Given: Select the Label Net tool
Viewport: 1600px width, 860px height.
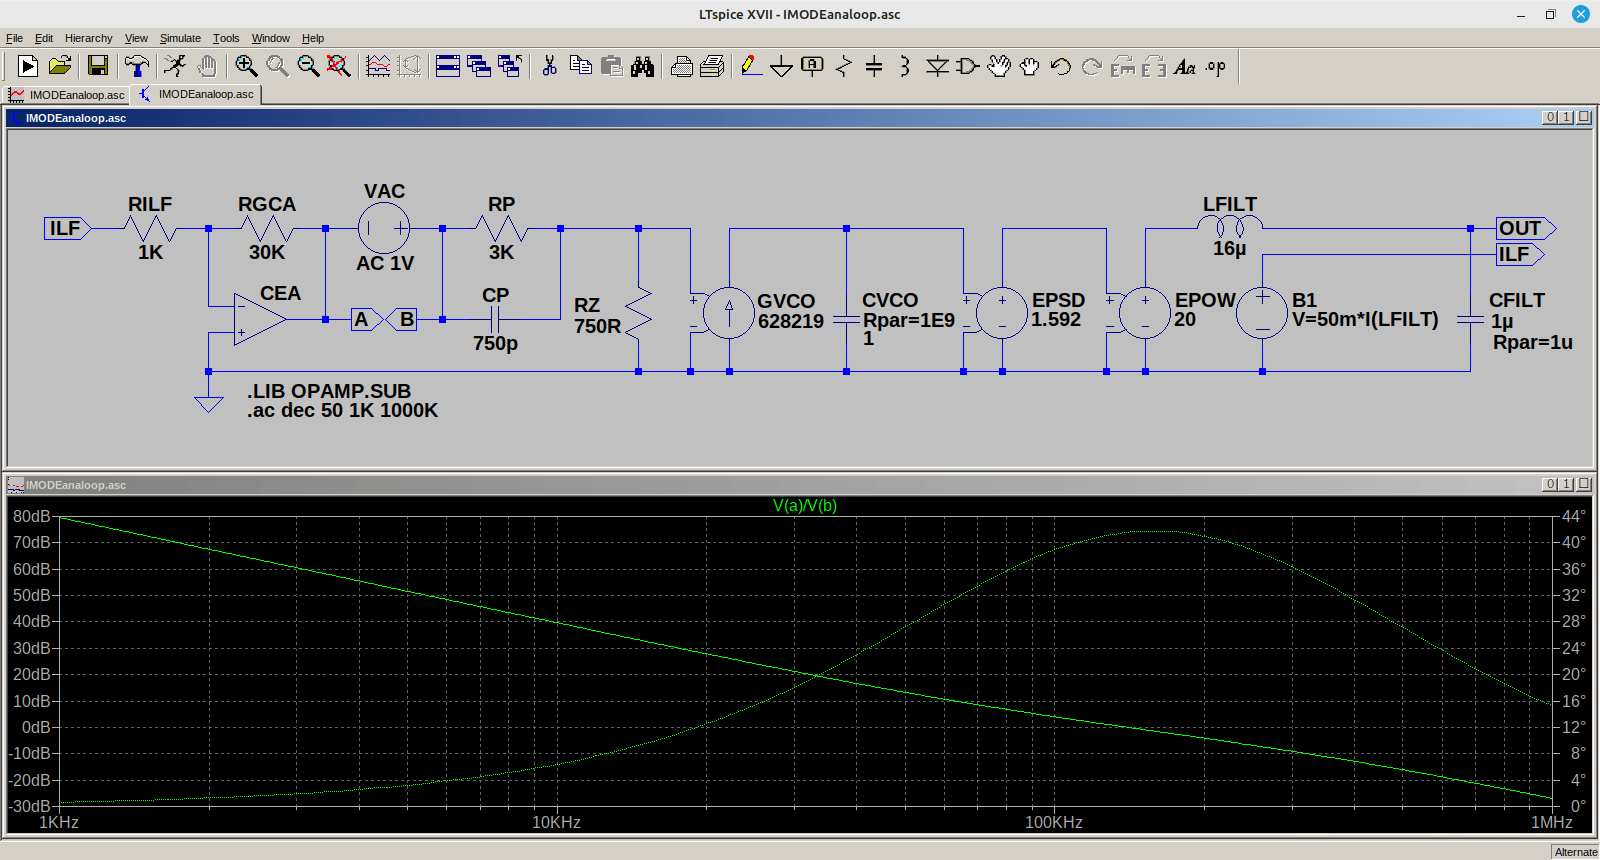Looking at the screenshot, I should point(813,66).
